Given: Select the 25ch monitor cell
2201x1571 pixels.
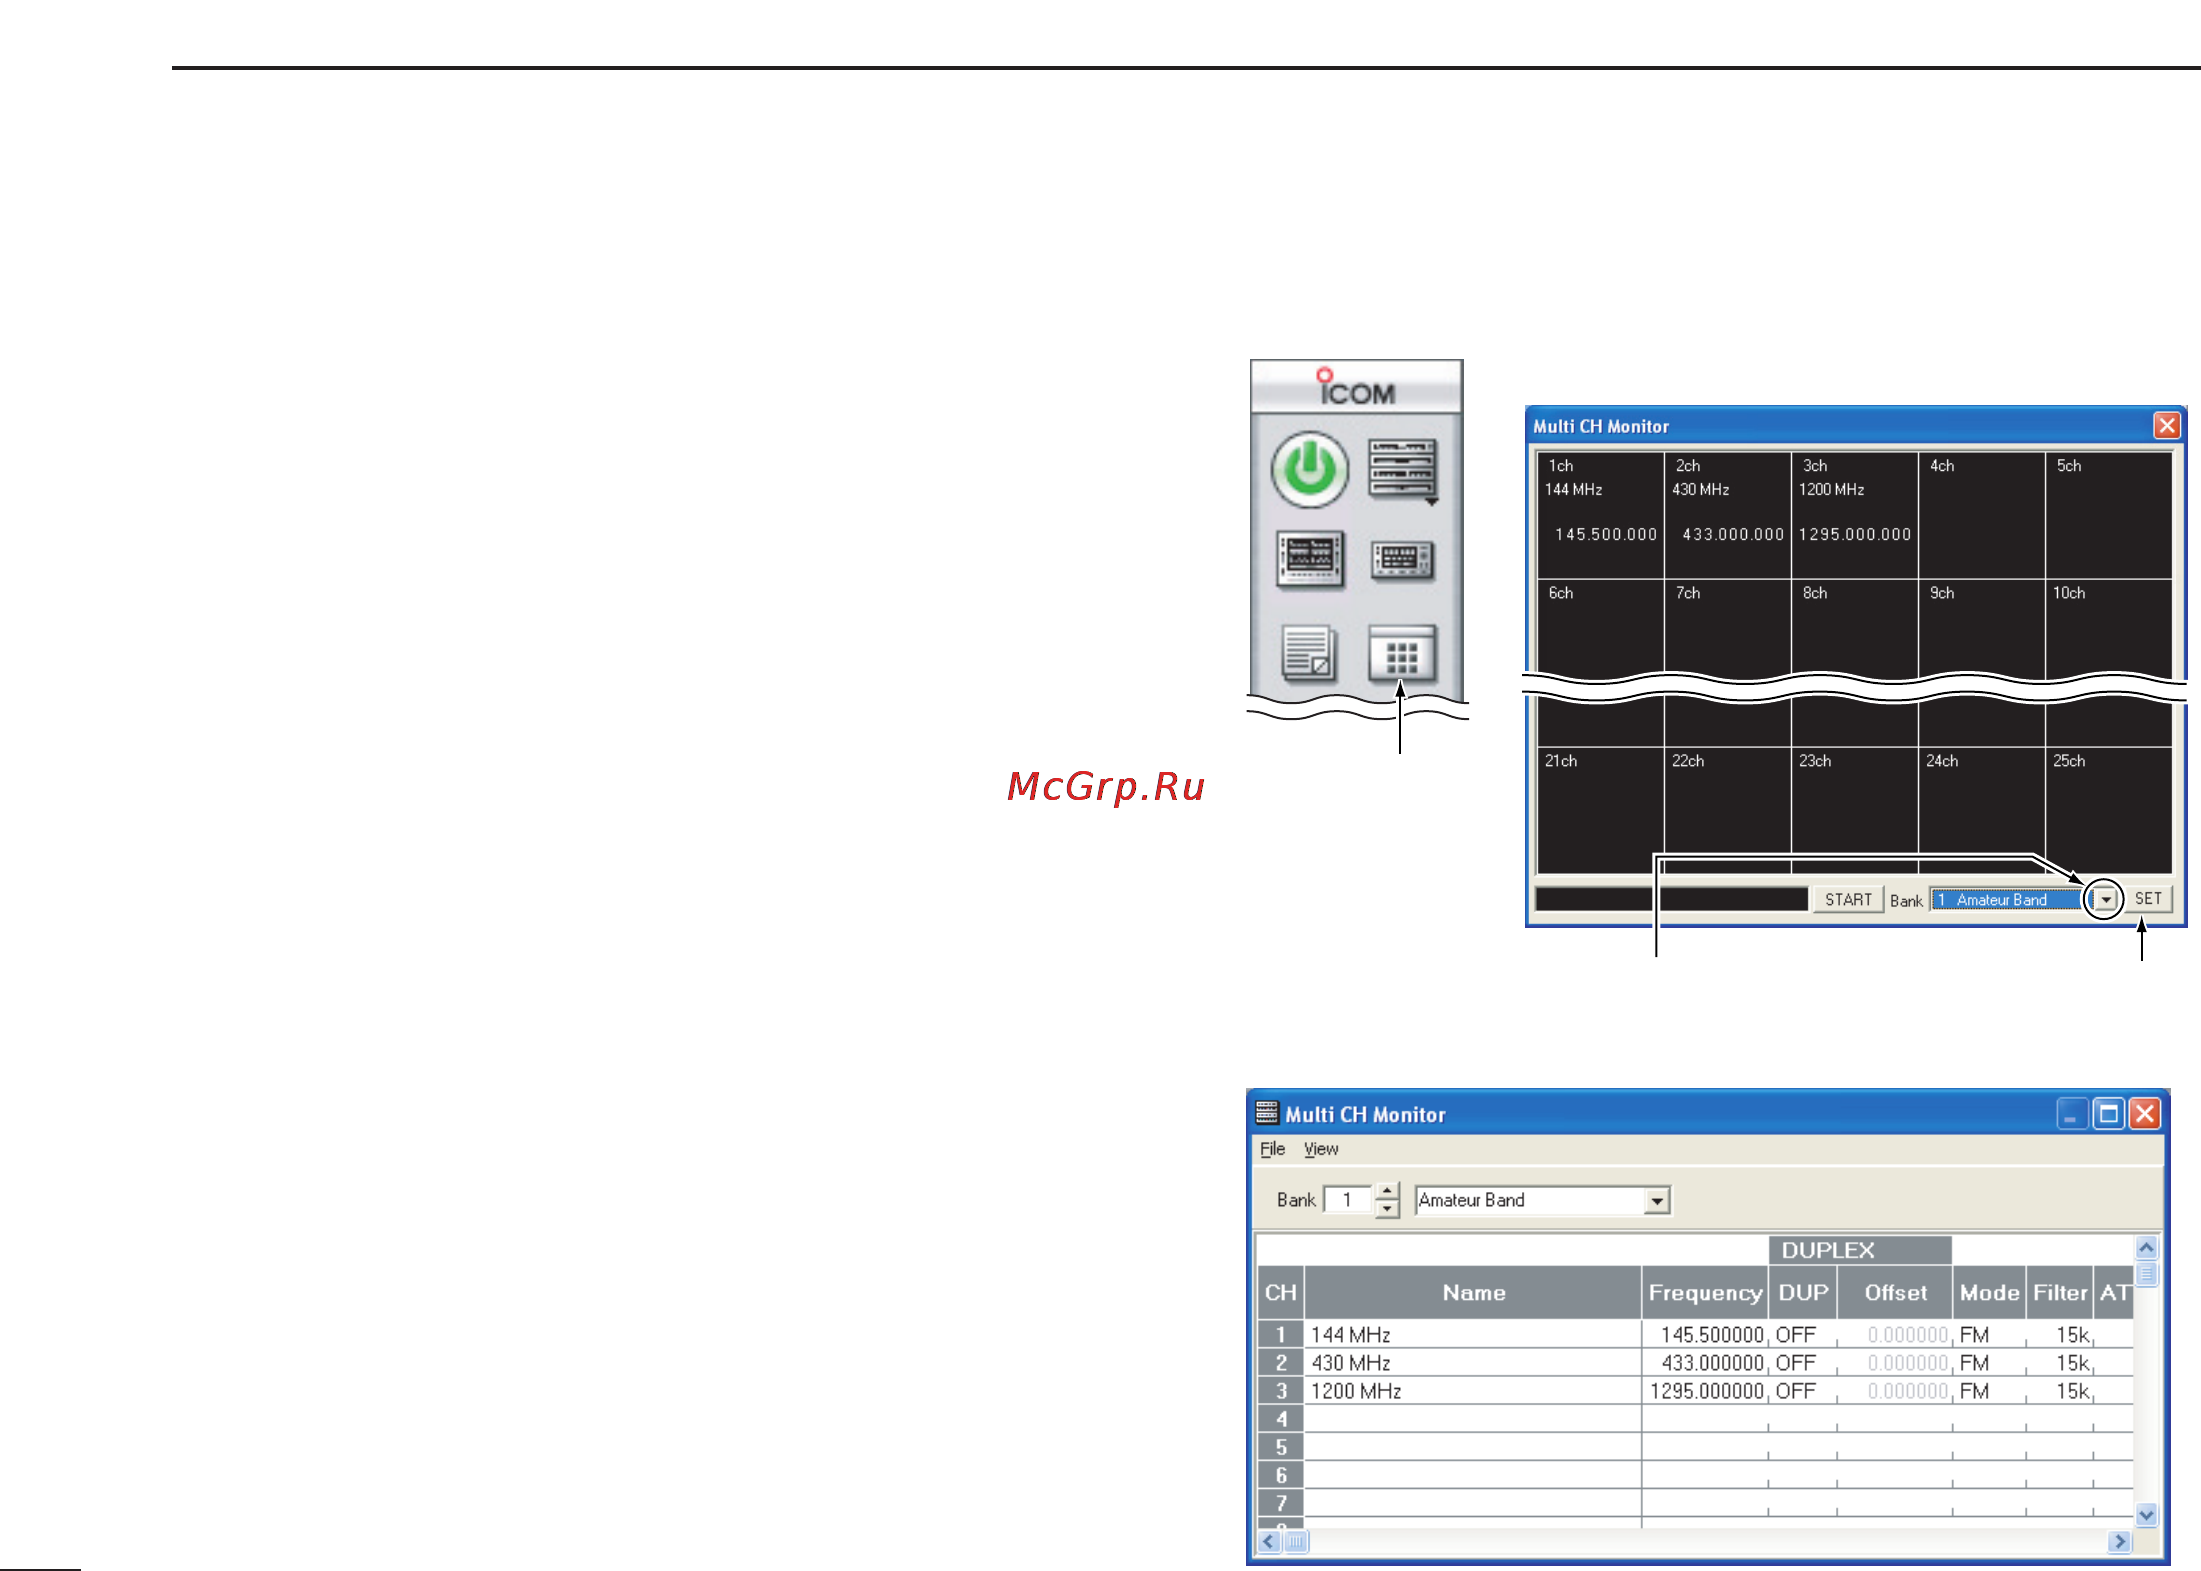Looking at the screenshot, I should coord(2108,810).
